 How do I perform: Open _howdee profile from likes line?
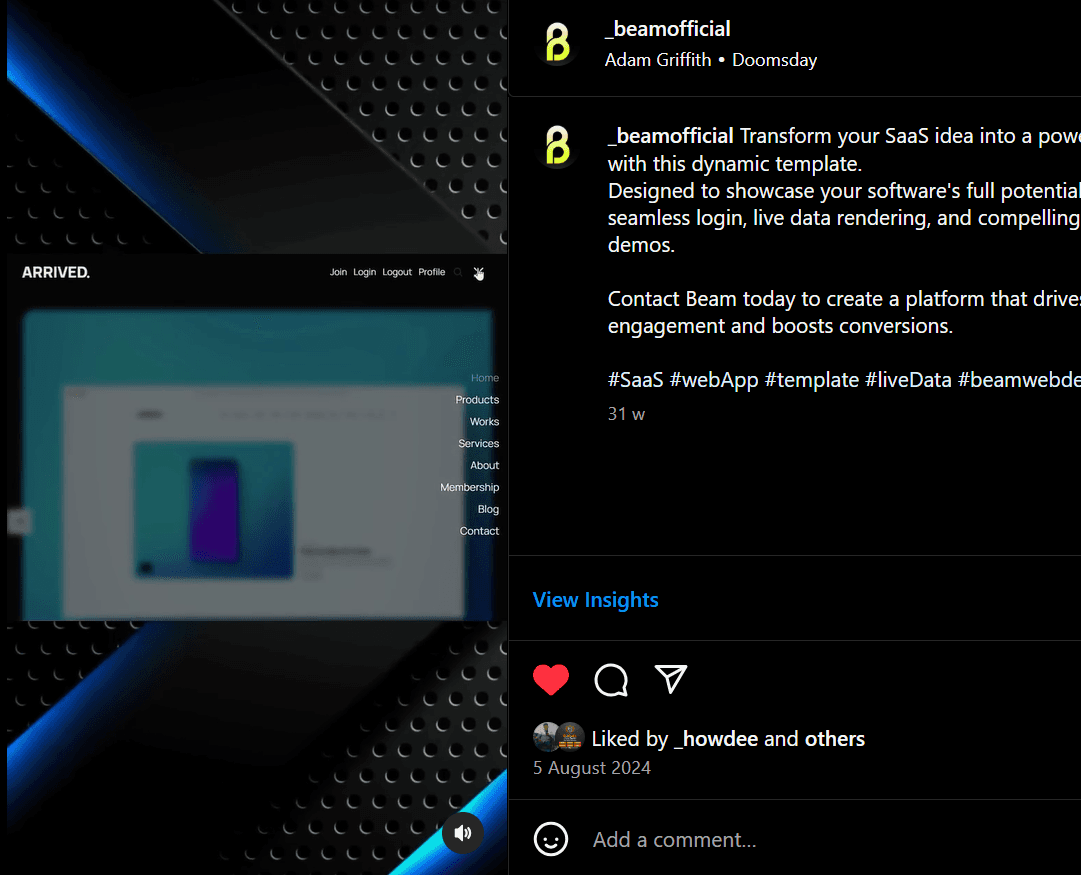pos(716,738)
